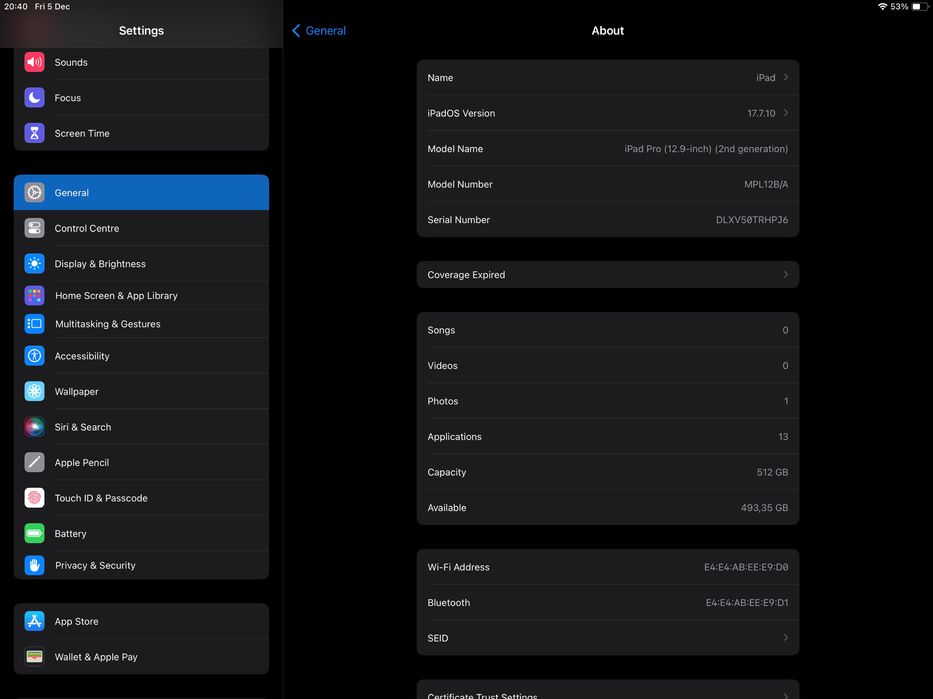Open Wallet & Apple Pay settings

[141, 657]
